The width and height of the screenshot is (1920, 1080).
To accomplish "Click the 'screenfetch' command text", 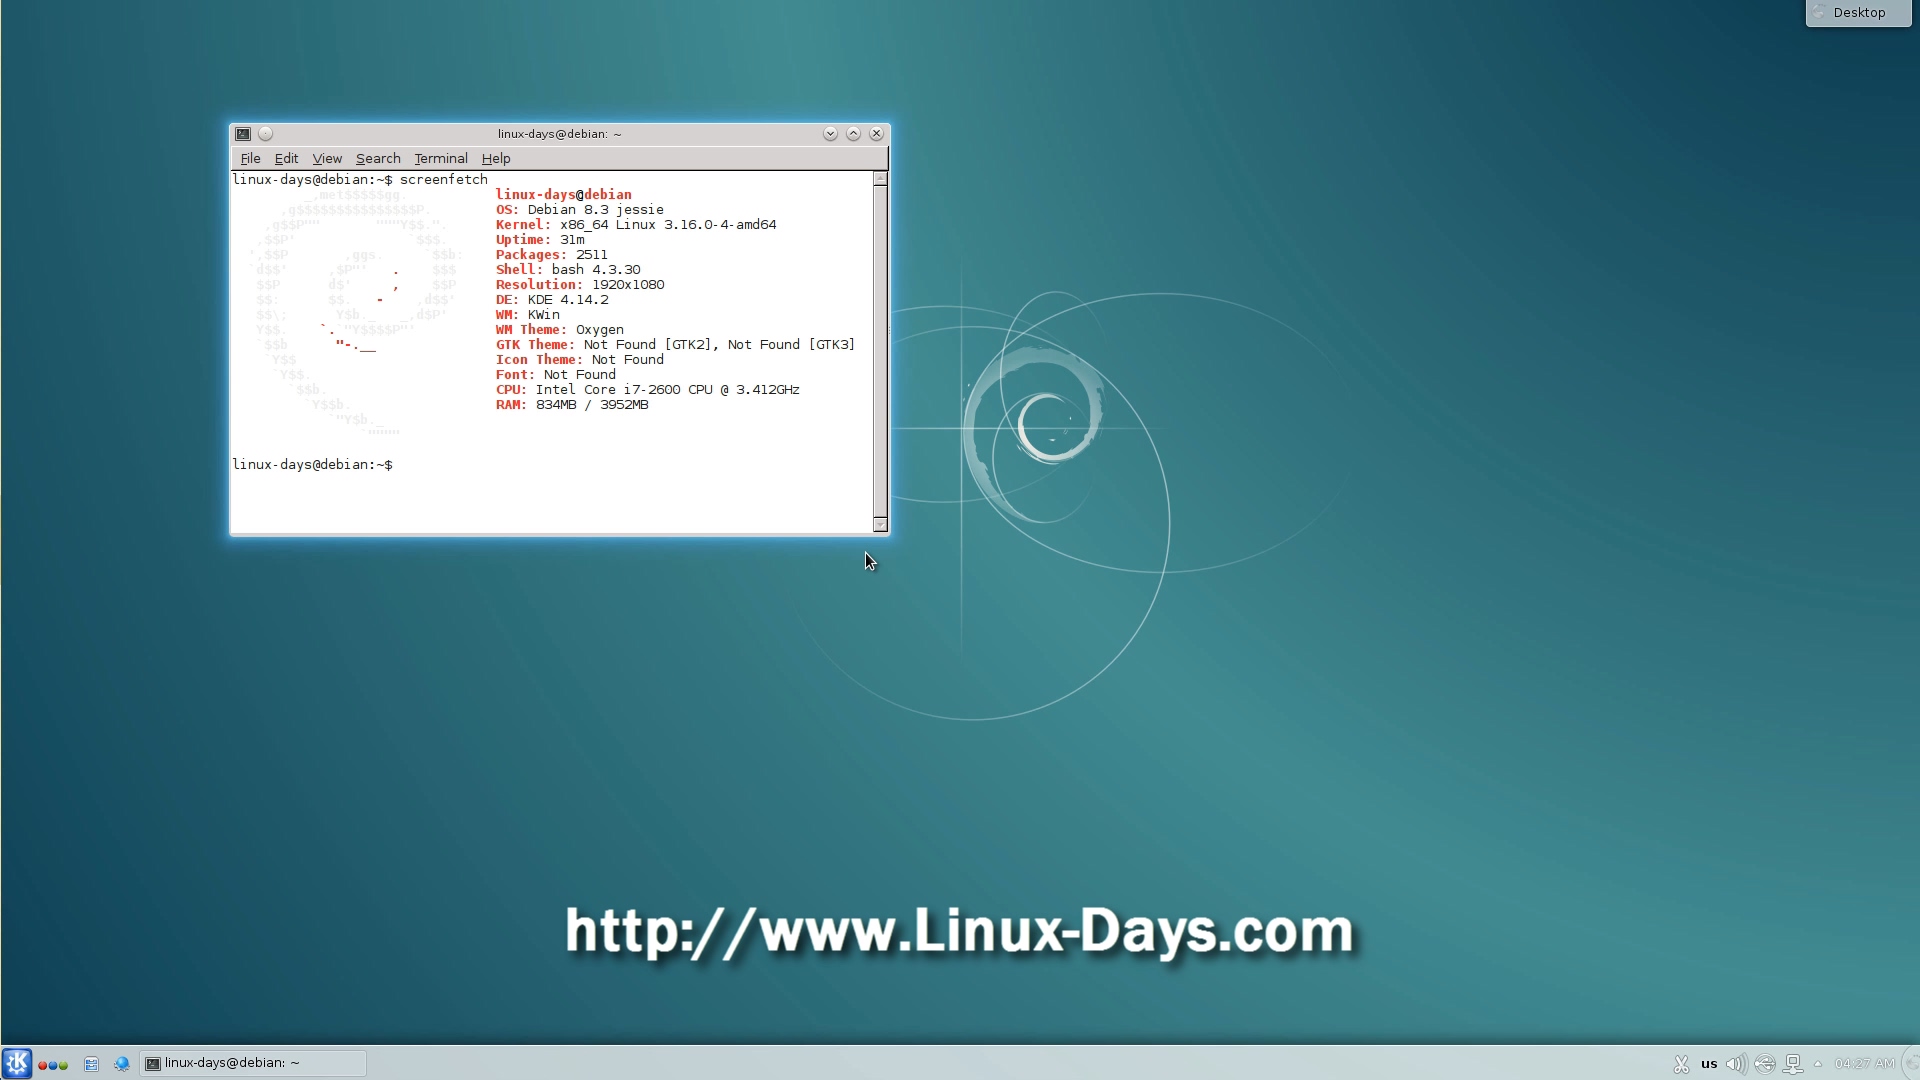I will click(444, 180).
